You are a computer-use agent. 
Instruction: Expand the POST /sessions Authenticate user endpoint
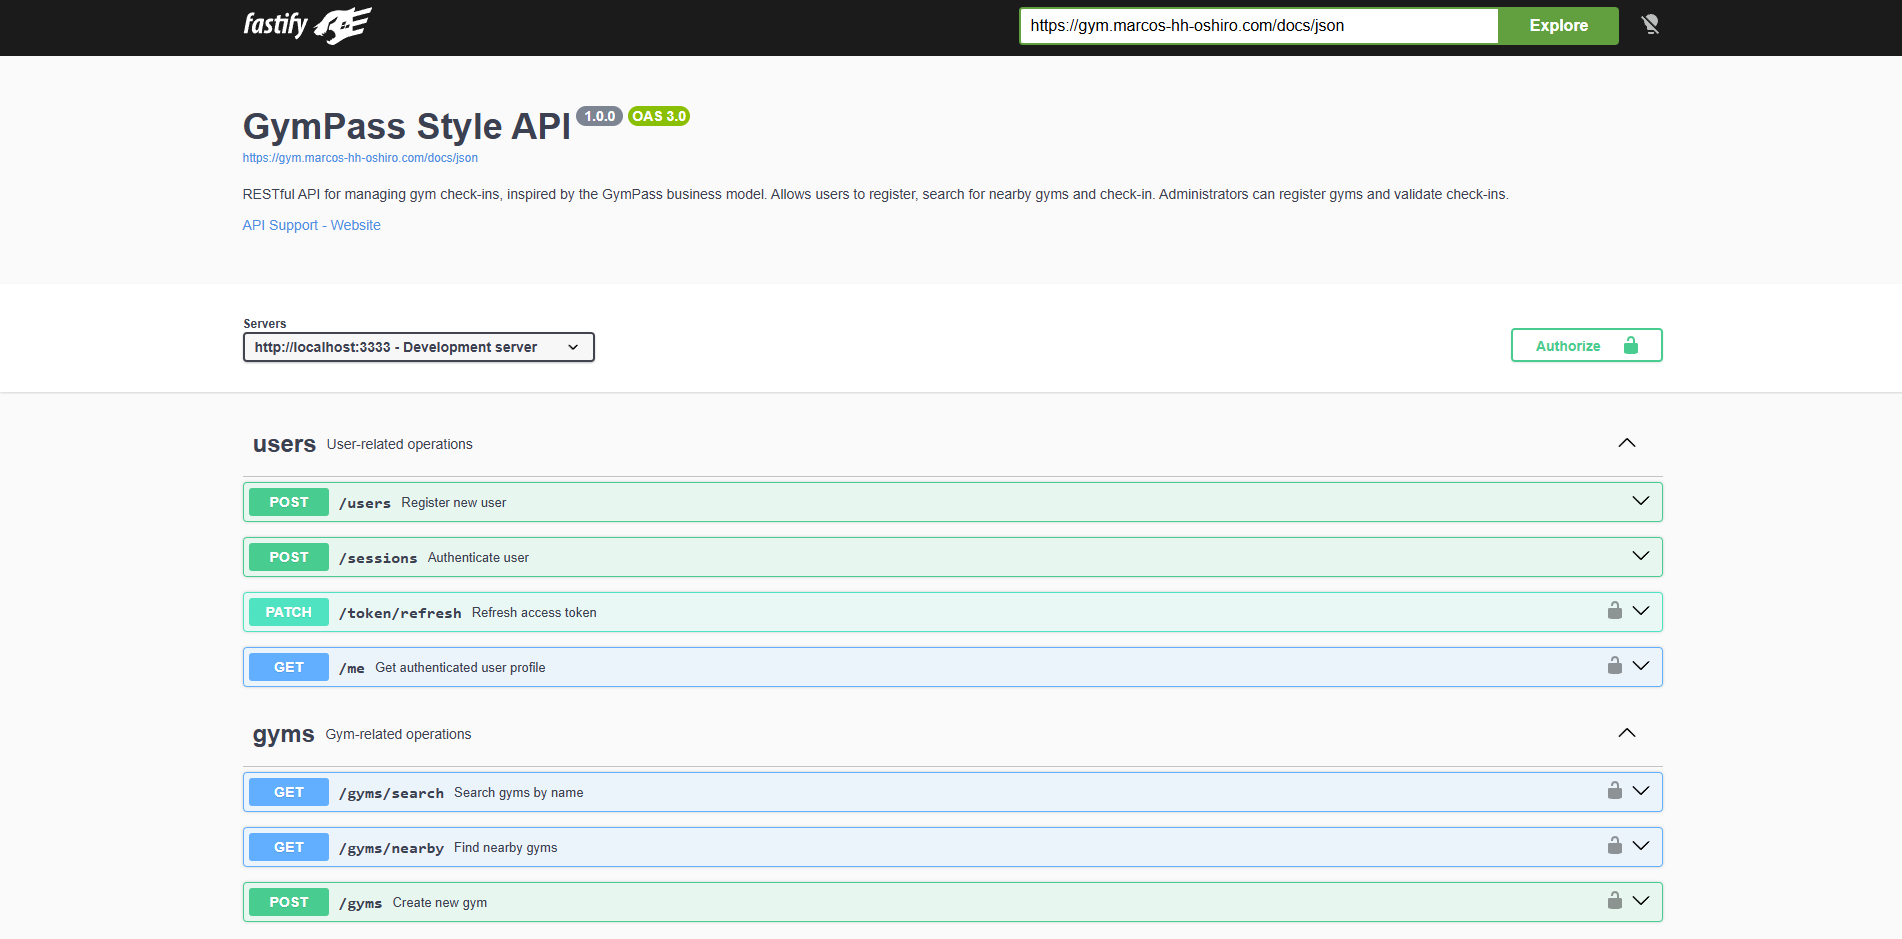[1640, 556]
